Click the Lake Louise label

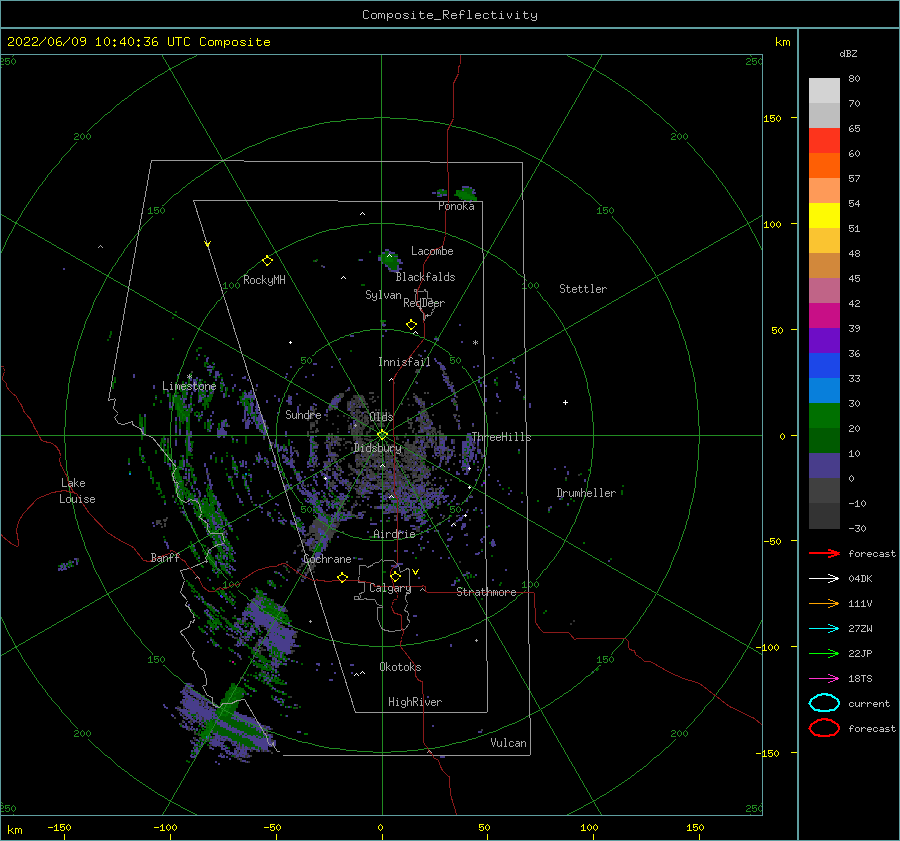77,491
